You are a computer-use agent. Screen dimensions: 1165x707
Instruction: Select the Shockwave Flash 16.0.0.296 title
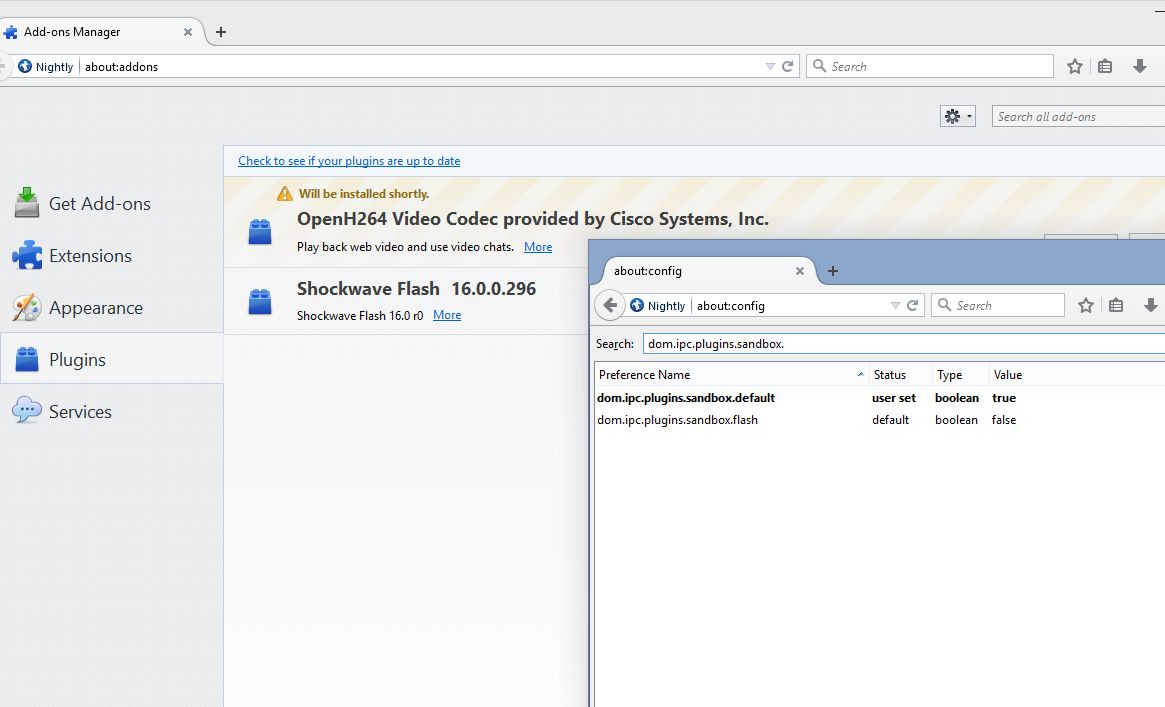416,288
